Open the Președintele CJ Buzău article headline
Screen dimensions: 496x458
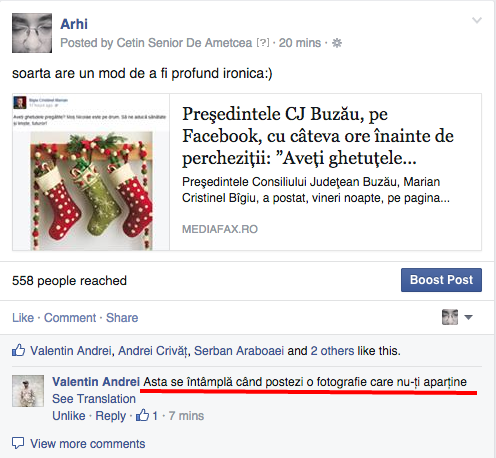pyautogui.click(x=318, y=136)
